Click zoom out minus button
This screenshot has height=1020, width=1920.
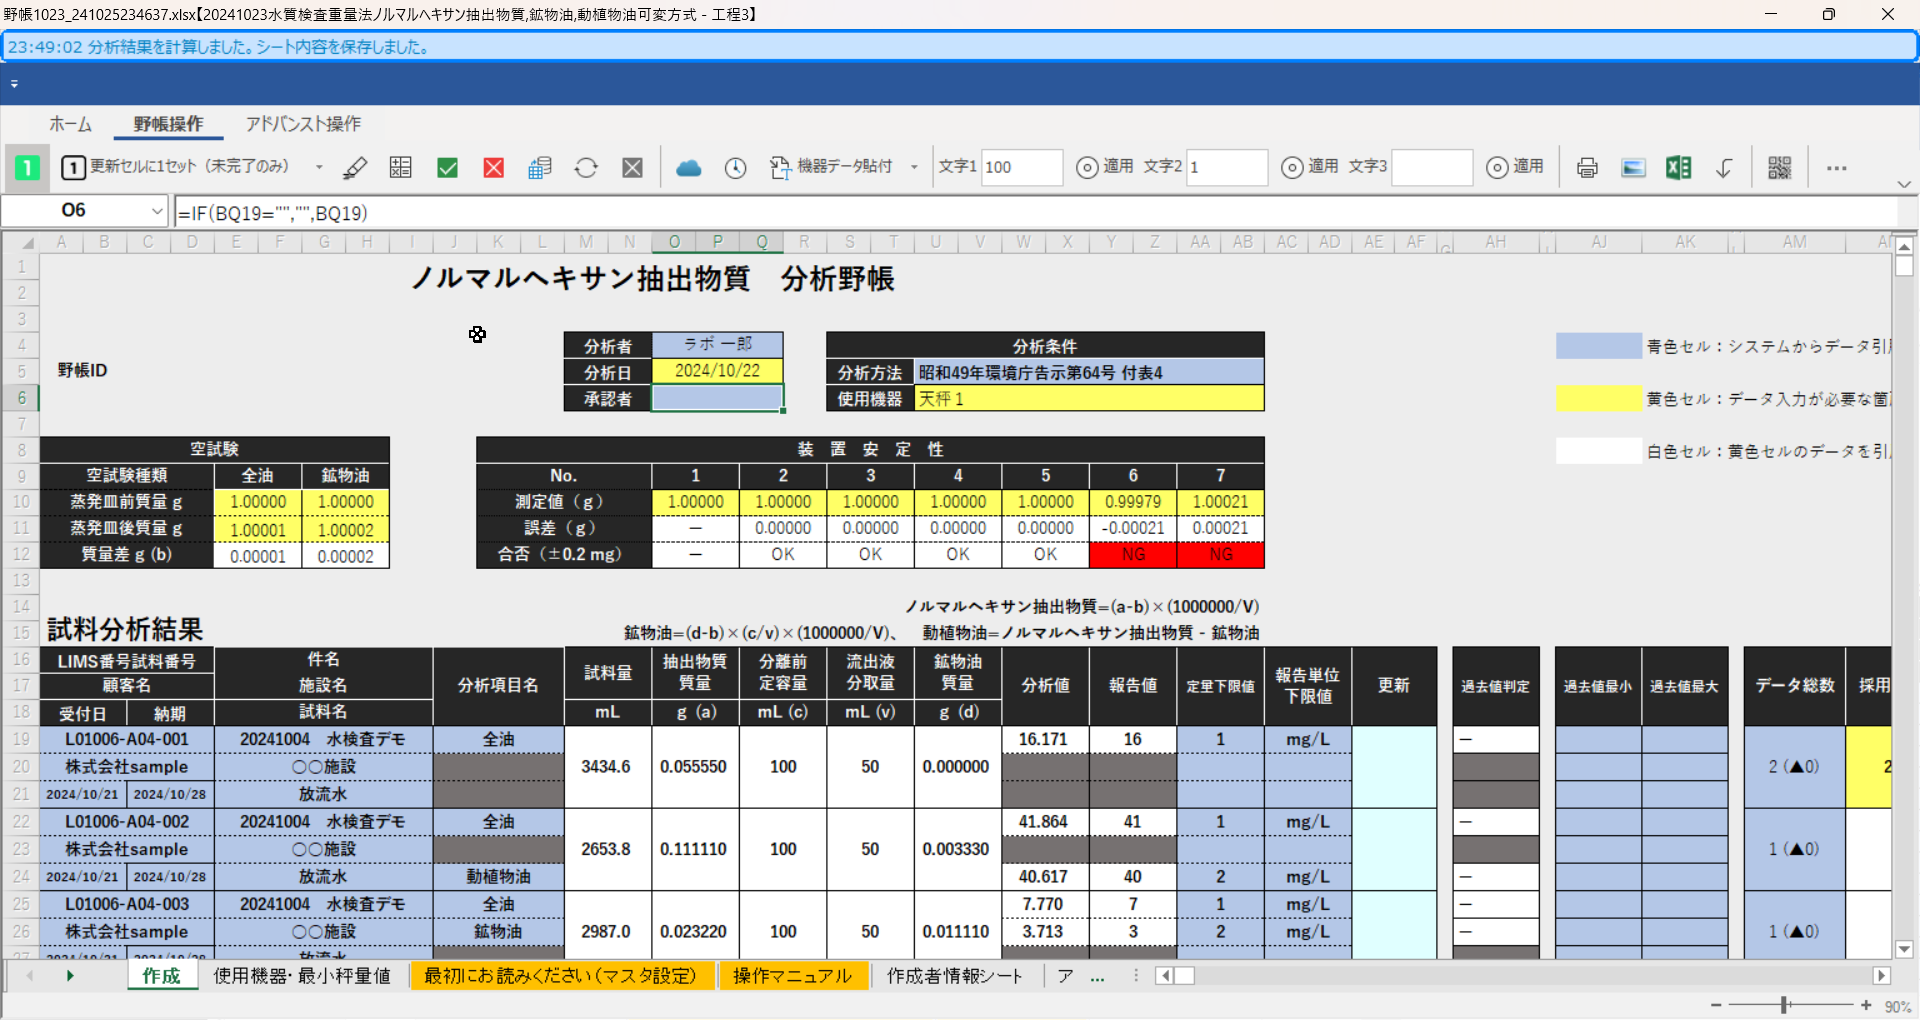pos(1716,1005)
